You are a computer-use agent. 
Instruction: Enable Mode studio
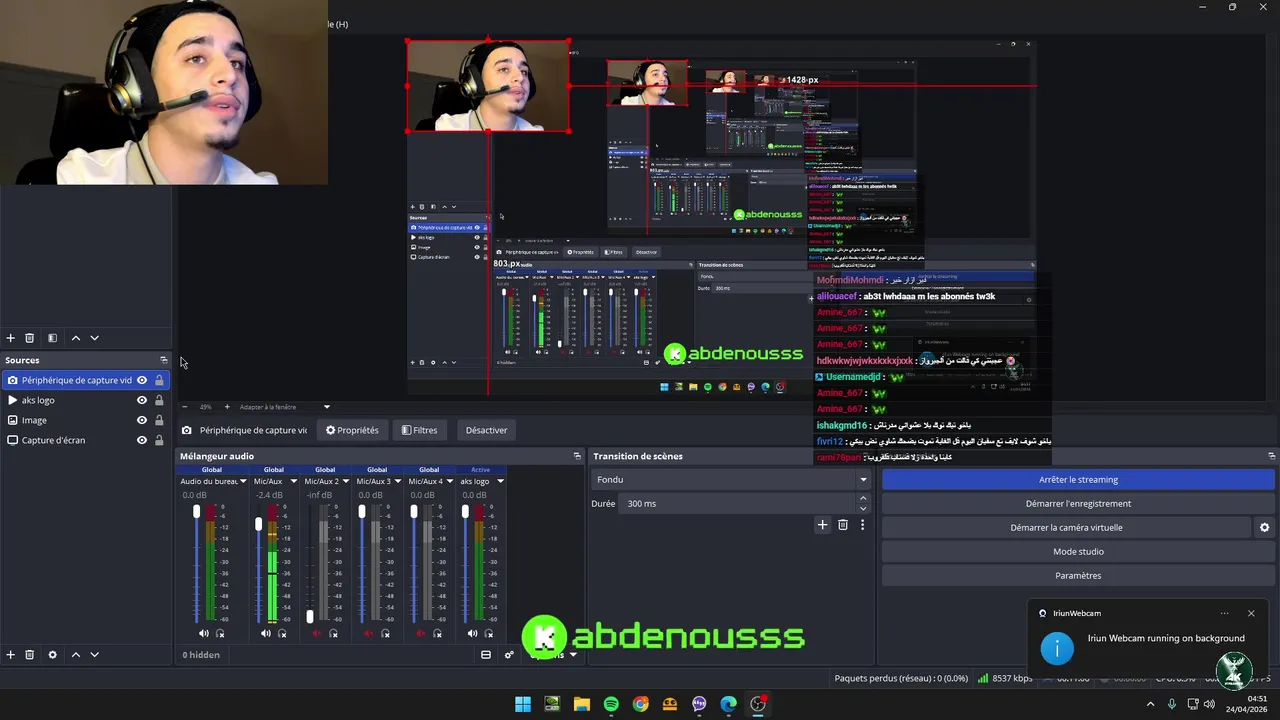1078,551
